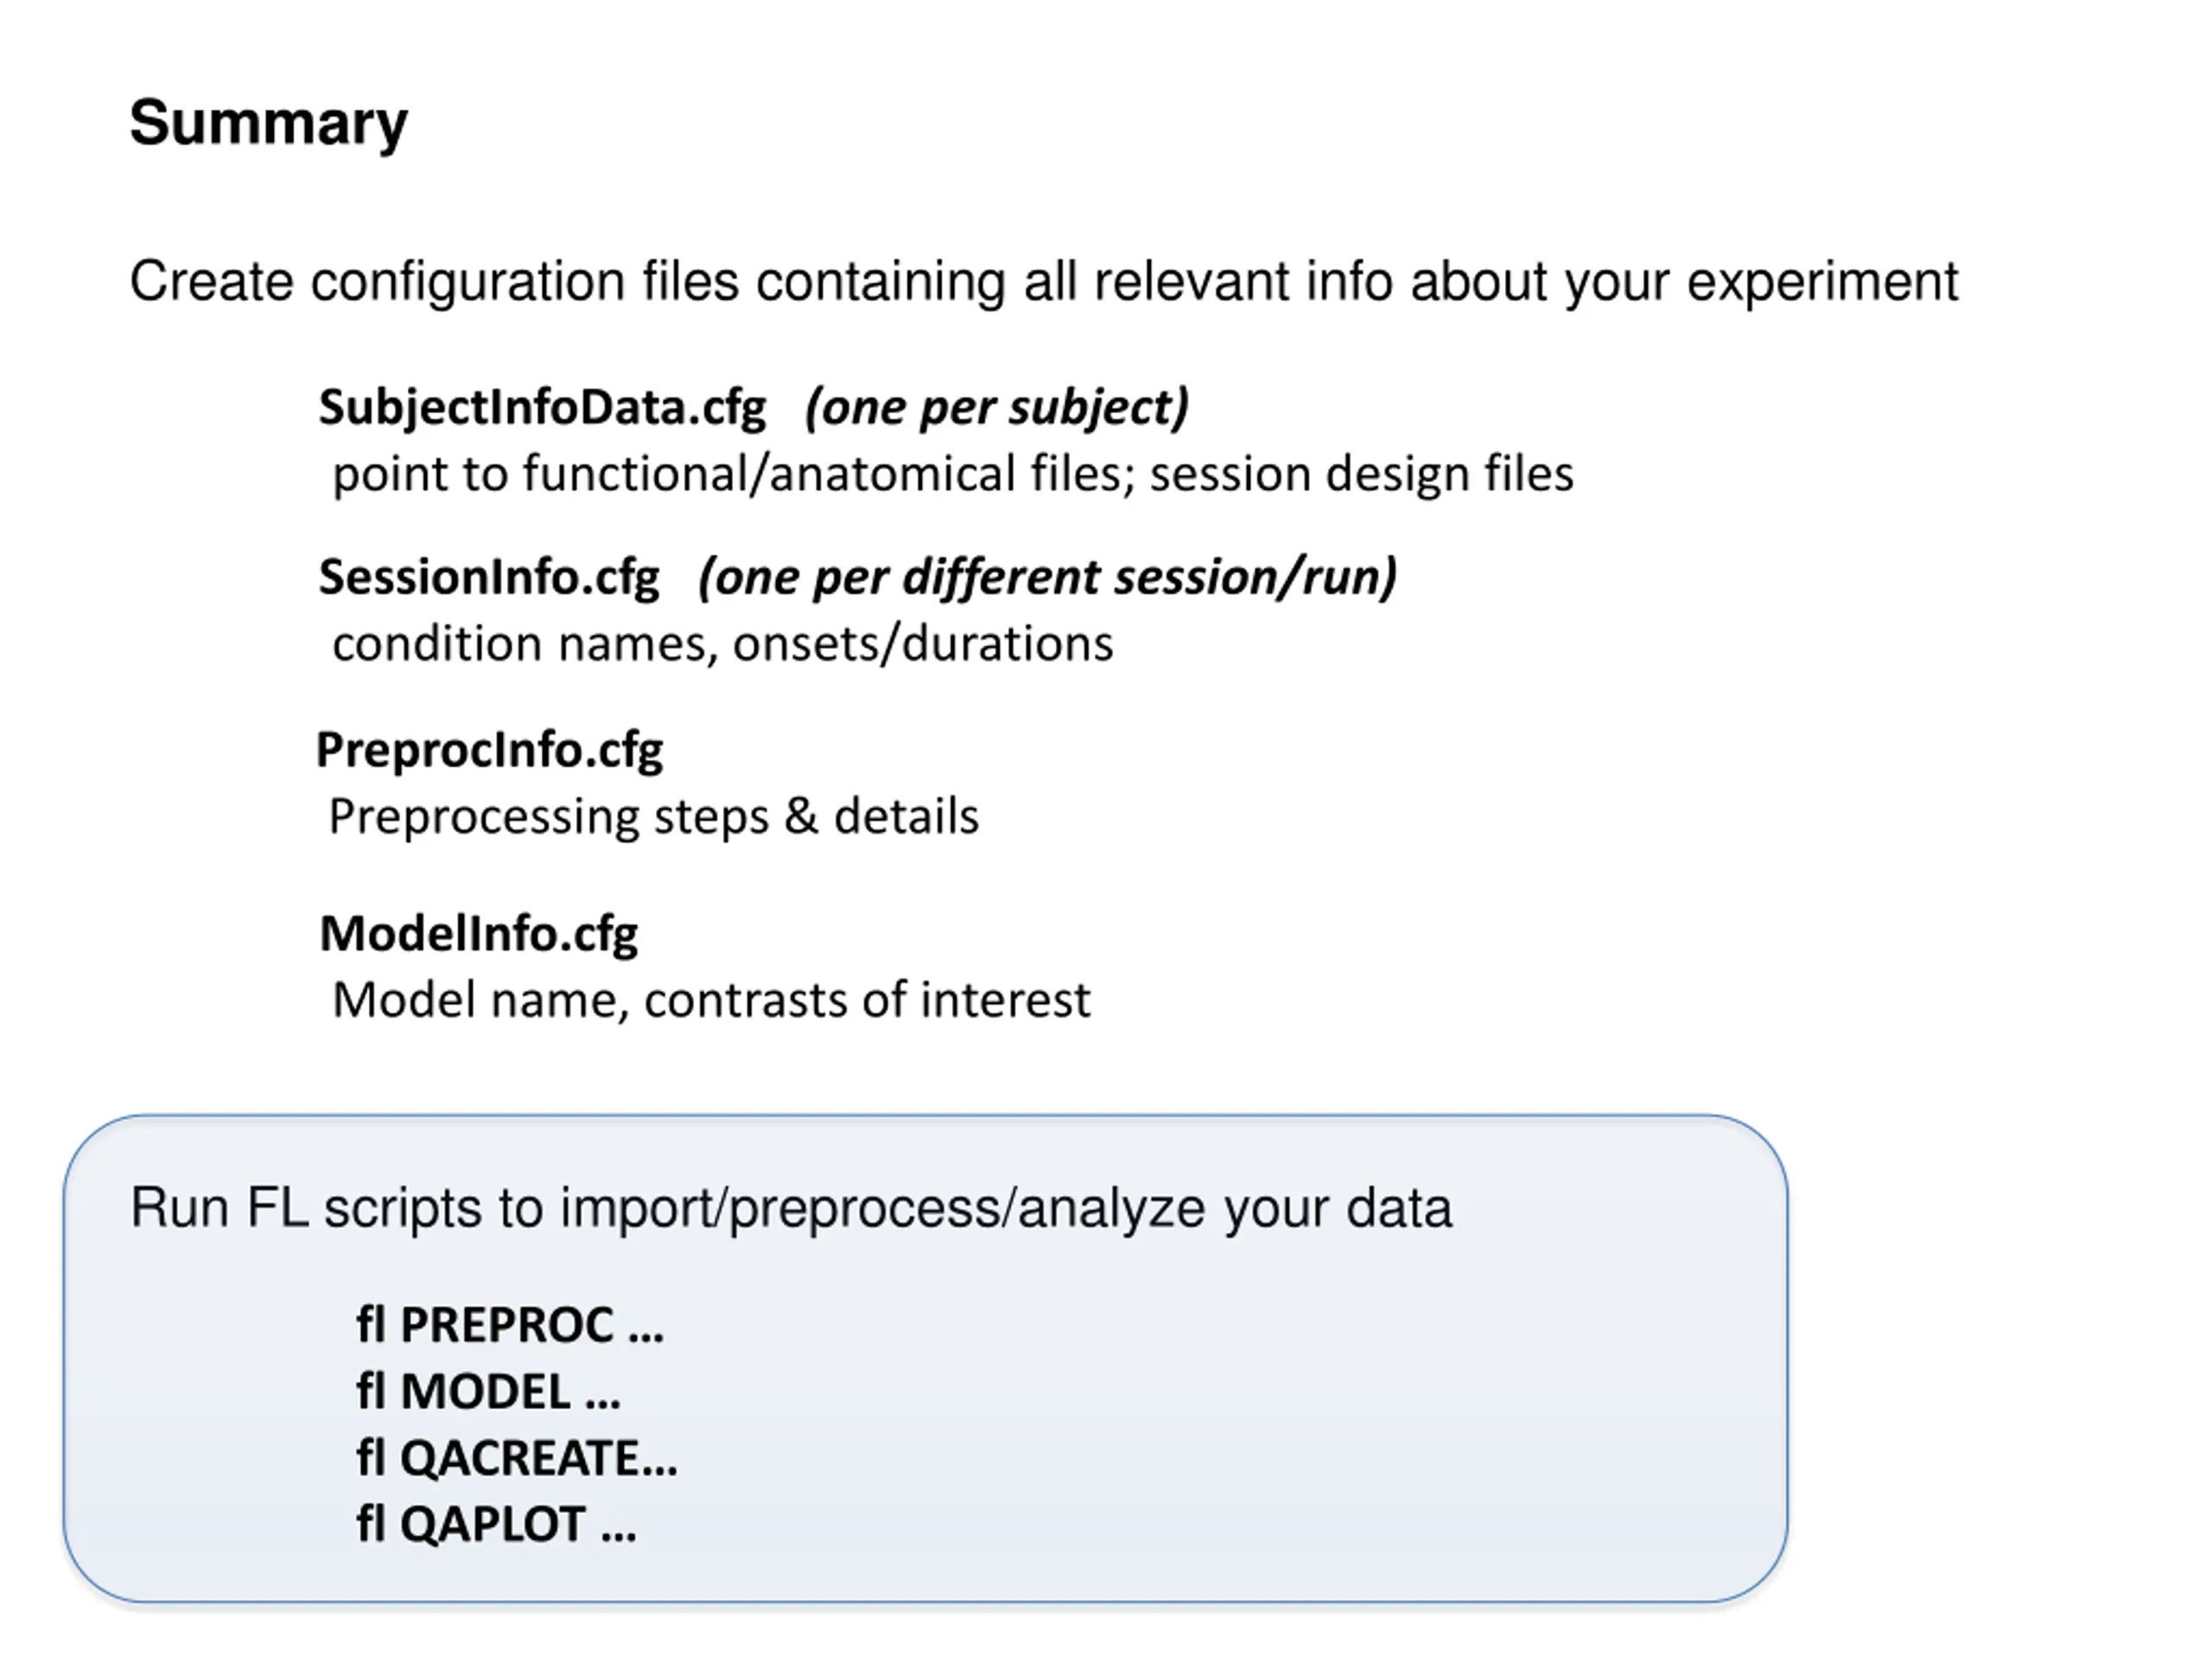This screenshot has height=1659, width=2212.
Task: Click the italic '(one per subject)' note
Action: pyautogui.click(x=997, y=408)
